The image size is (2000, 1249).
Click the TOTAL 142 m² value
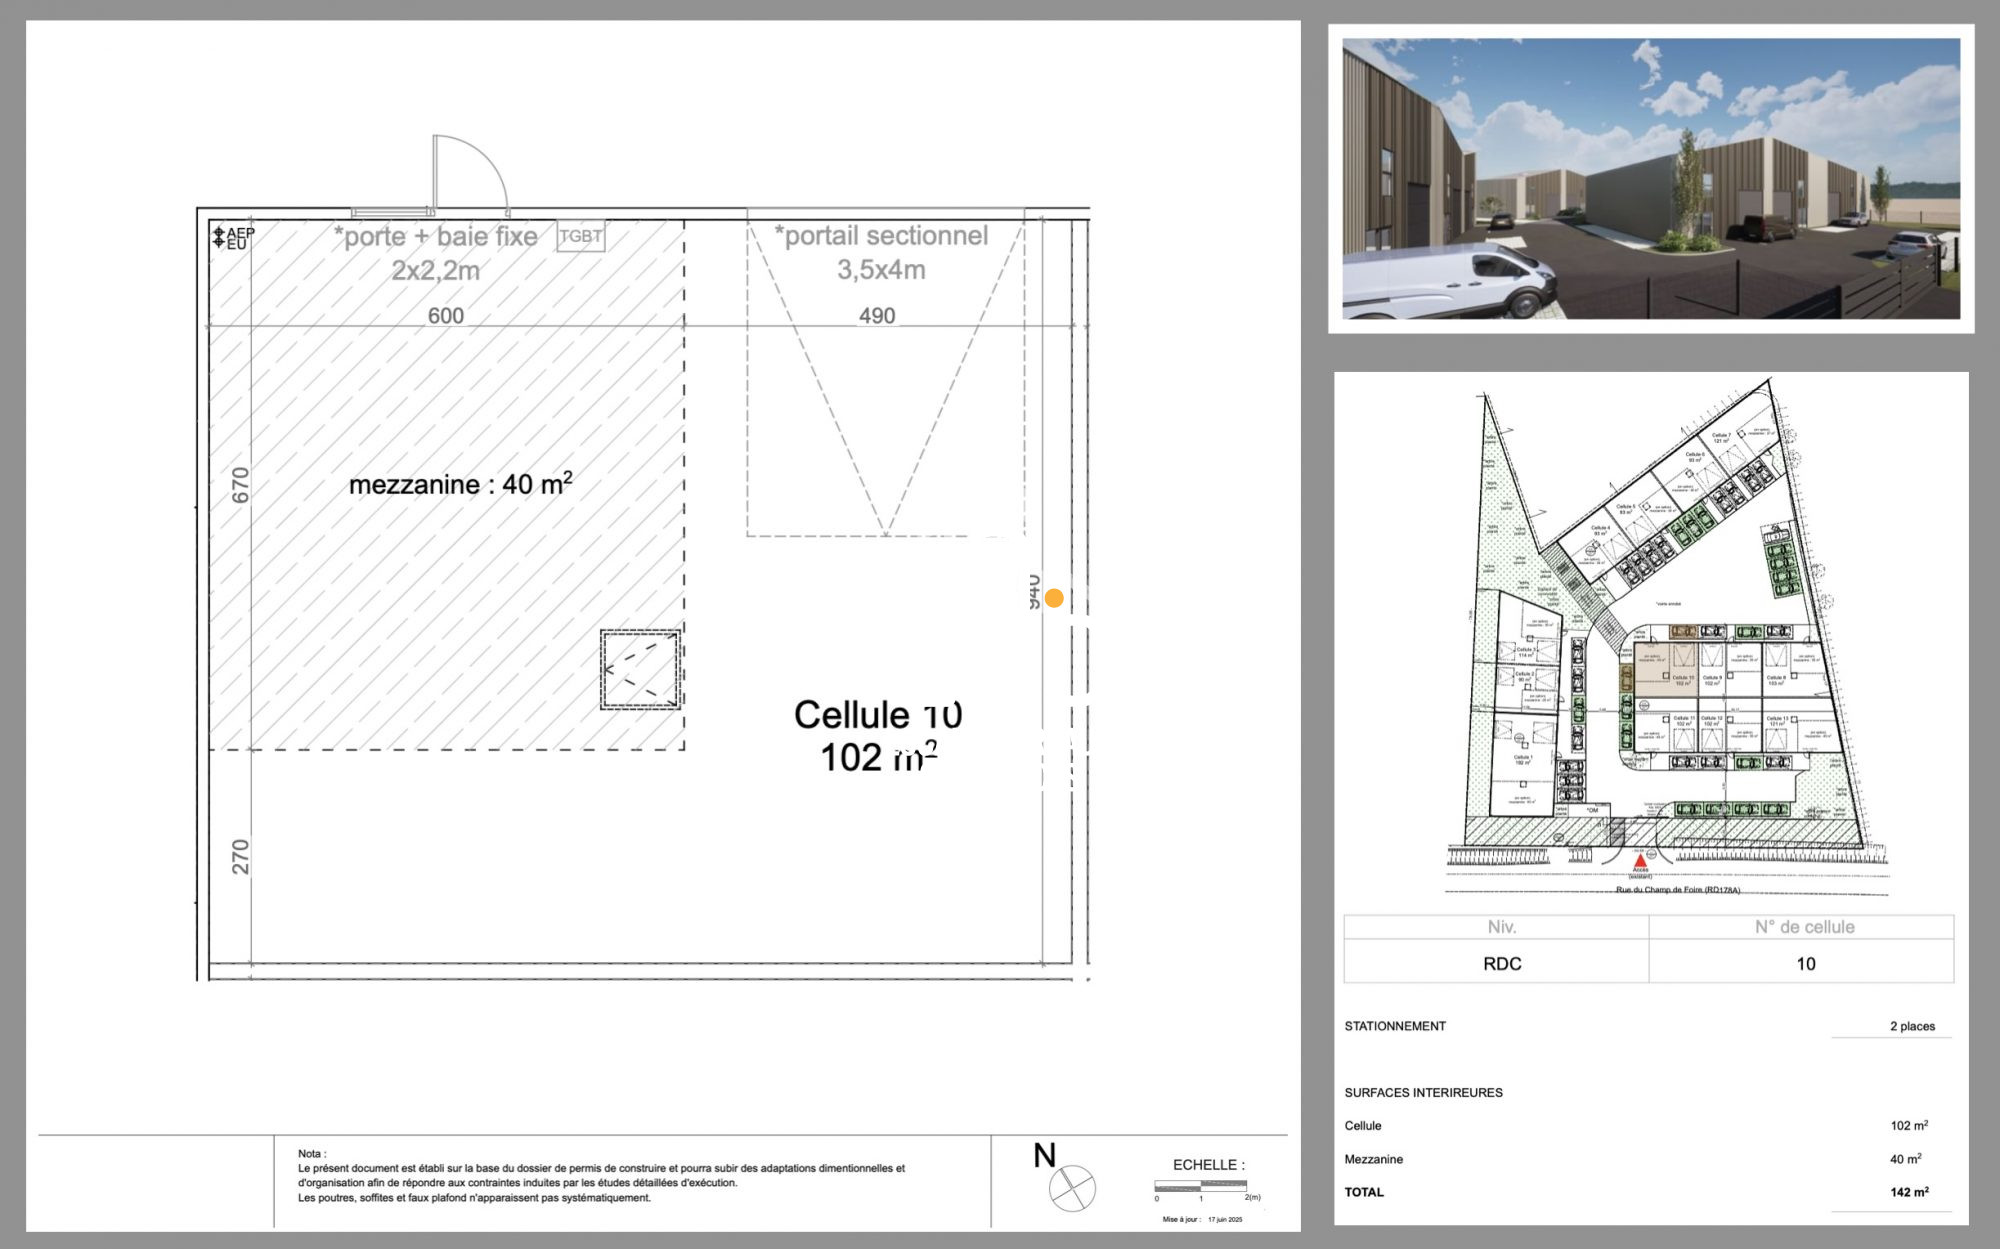pyautogui.click(x=1908, y=1192)
